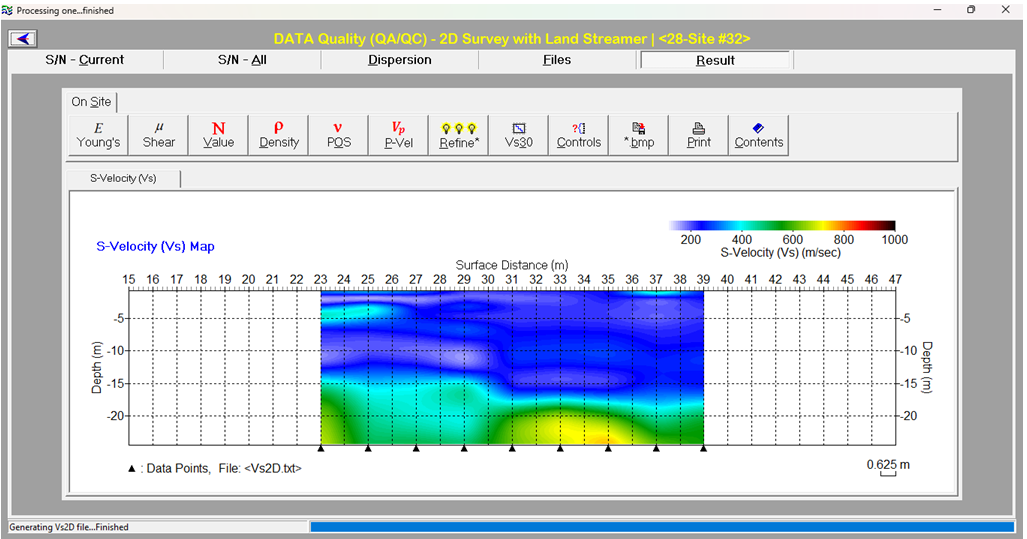1027x539 pixels.
Task: Switch to S/N - Current tab
Action: point(85,60)
